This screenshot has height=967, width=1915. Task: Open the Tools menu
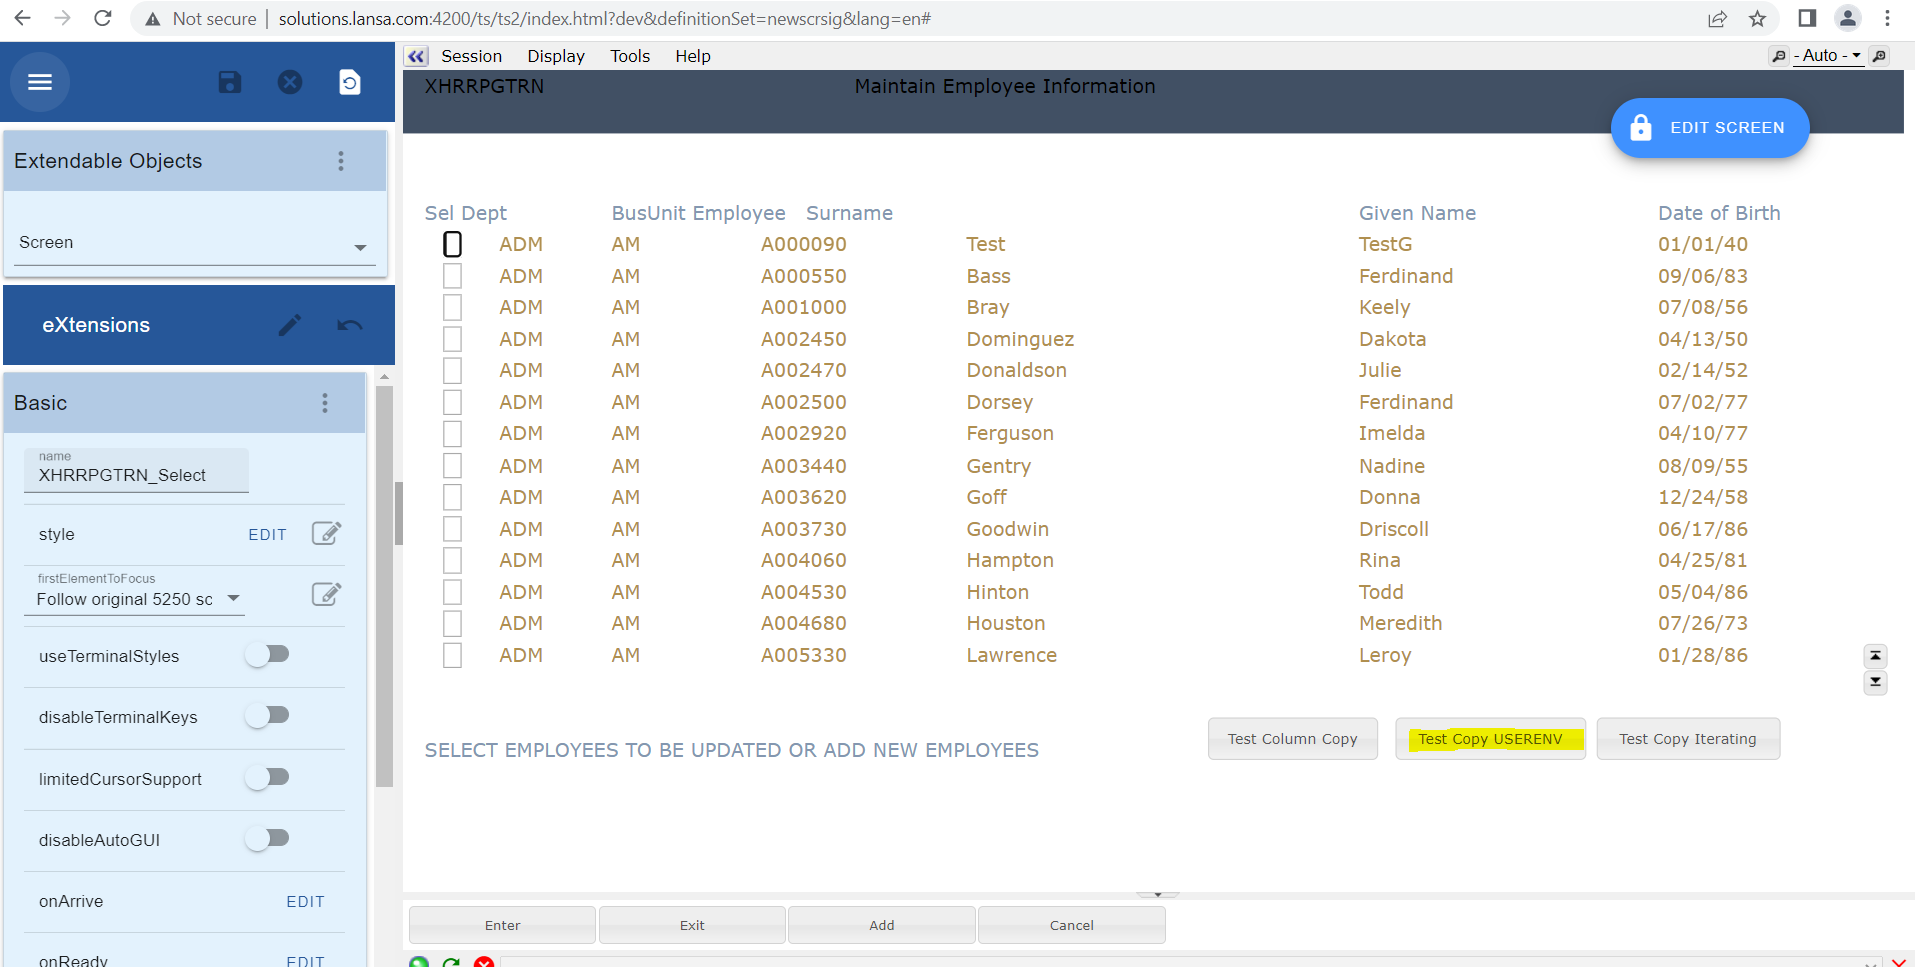tap(629, 56)
